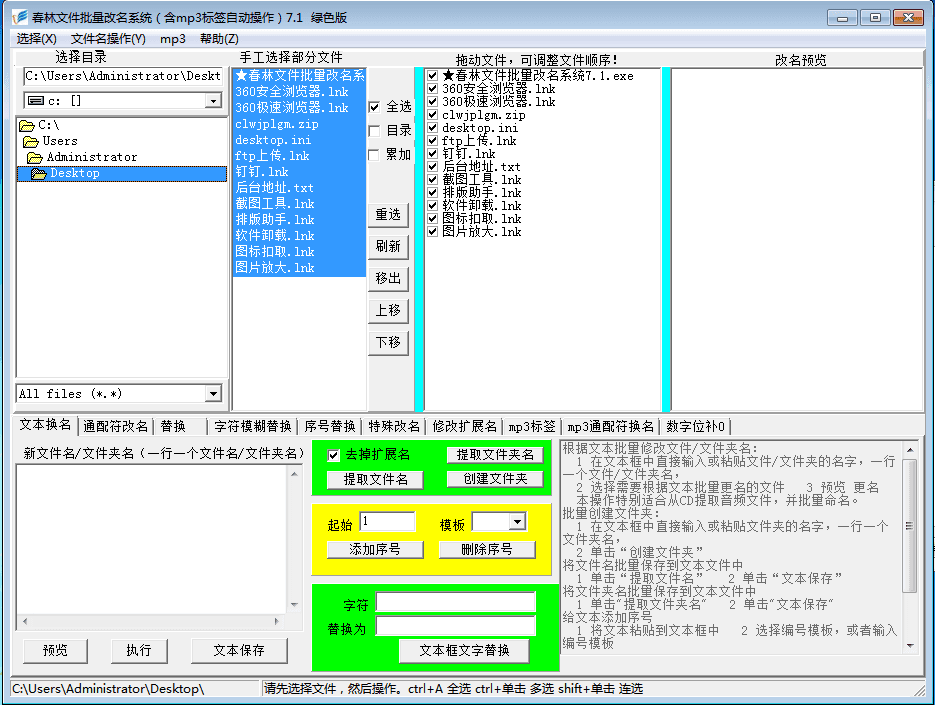
Task: Switch to the 修改扩展名 tab
Action: point(465,426)
